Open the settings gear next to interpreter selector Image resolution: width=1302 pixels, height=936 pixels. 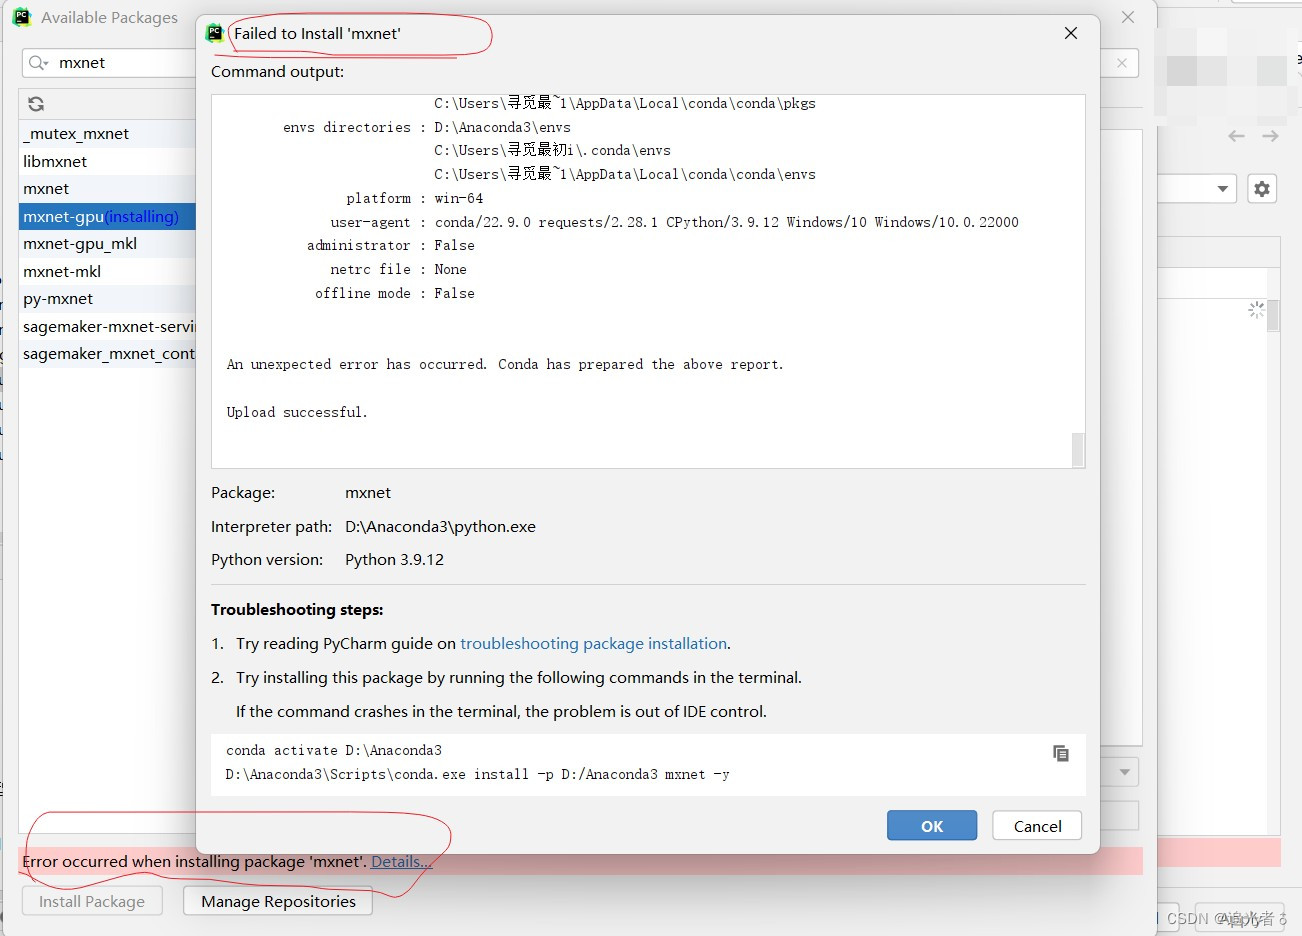click(1262, 188)
